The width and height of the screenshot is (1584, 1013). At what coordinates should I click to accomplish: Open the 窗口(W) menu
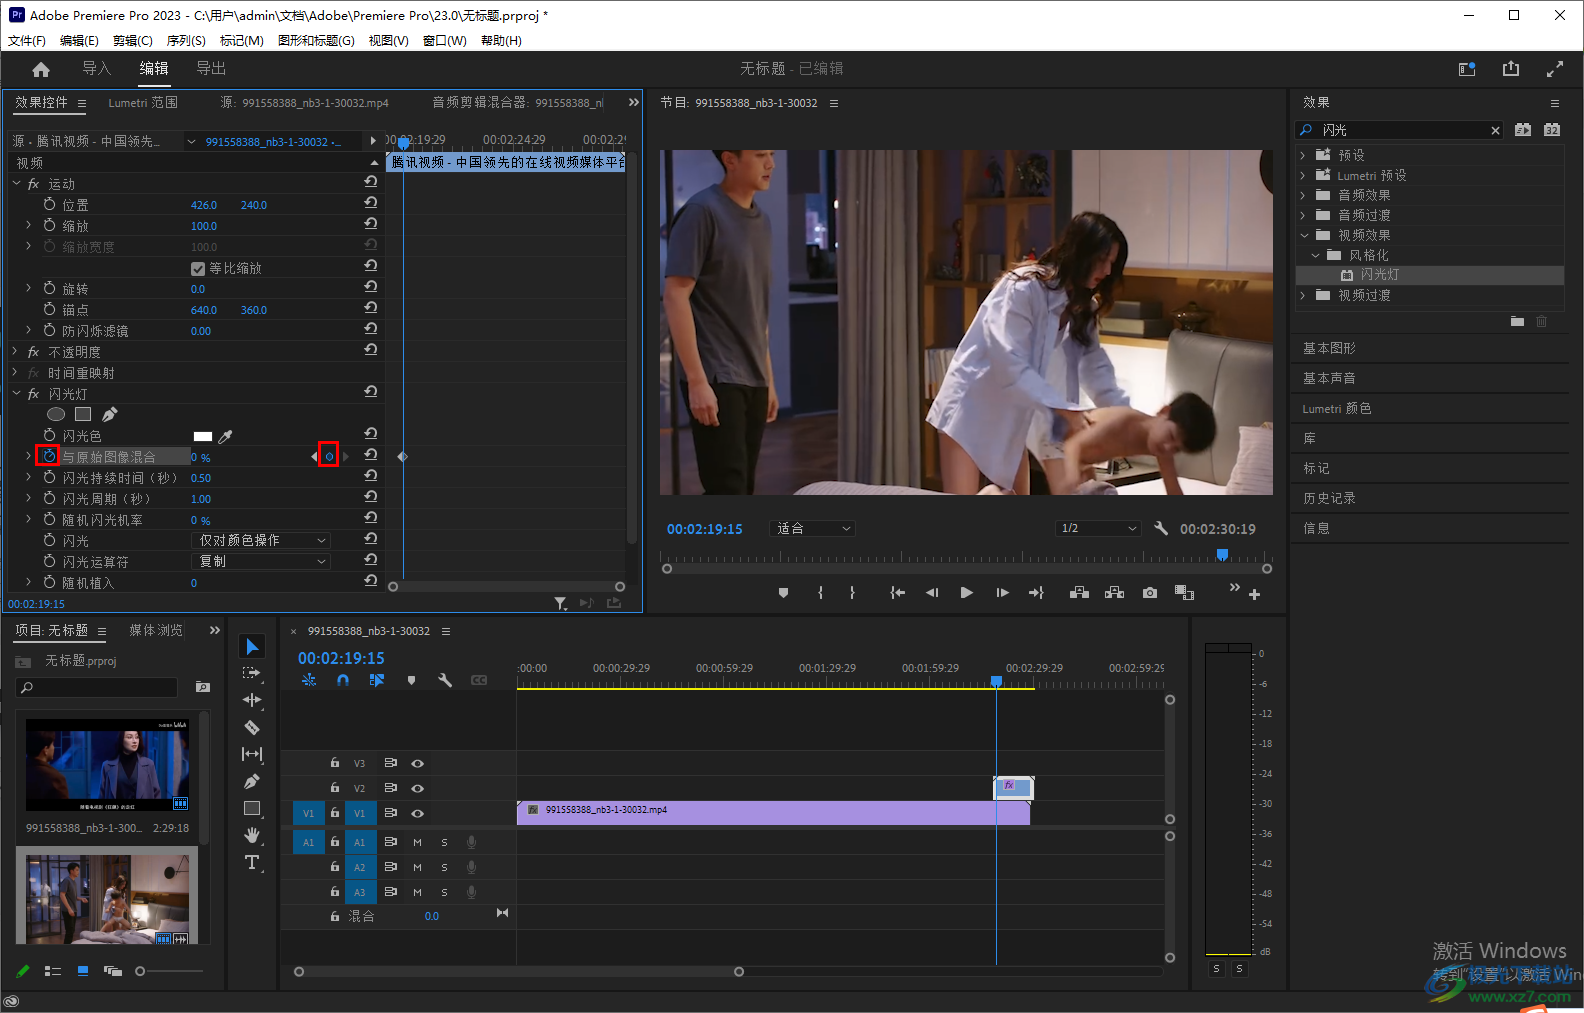coord(445,41)
